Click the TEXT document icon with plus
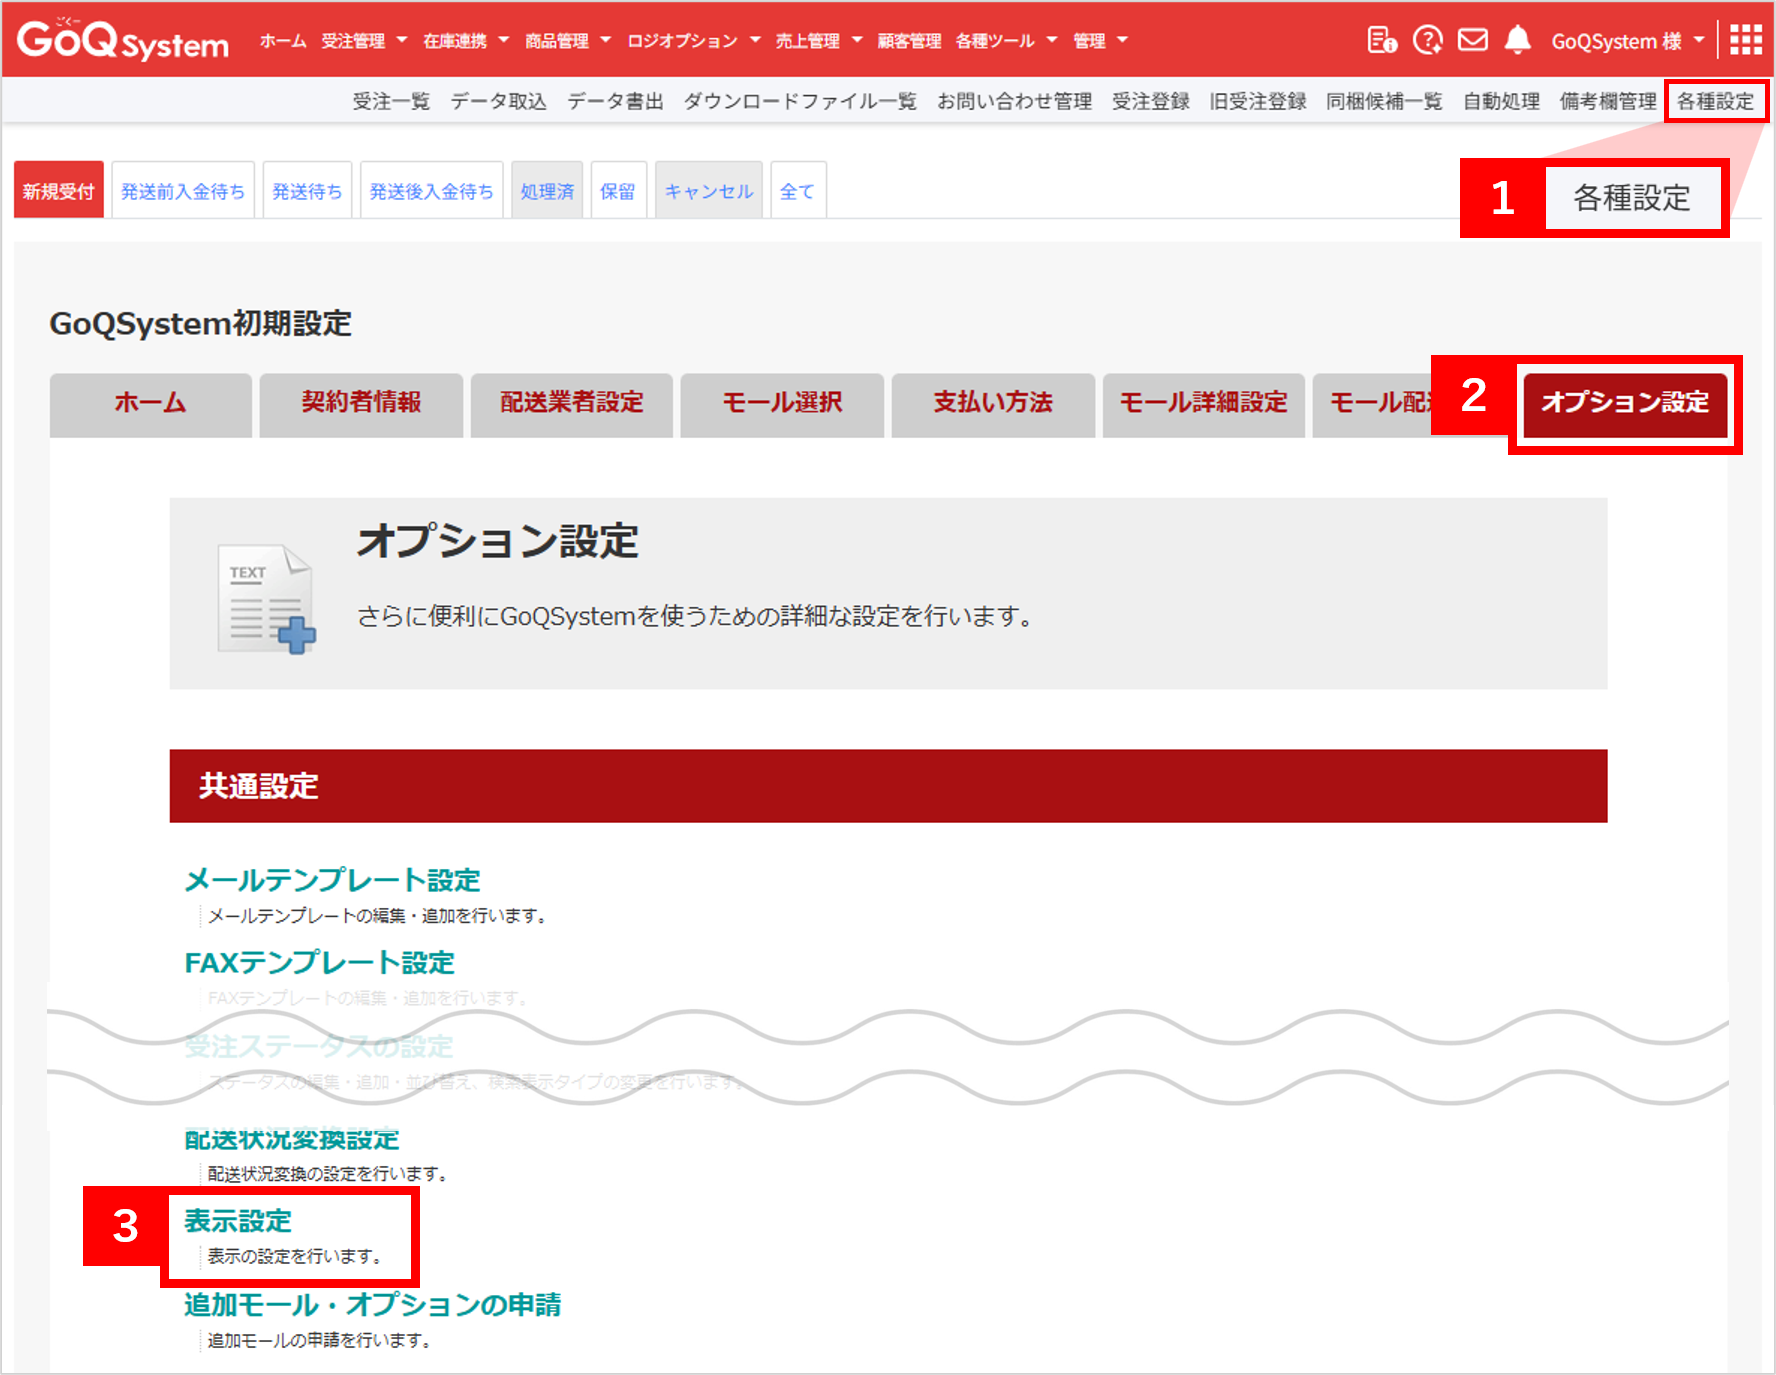1776x1375 pixels. tap(266, 599)
